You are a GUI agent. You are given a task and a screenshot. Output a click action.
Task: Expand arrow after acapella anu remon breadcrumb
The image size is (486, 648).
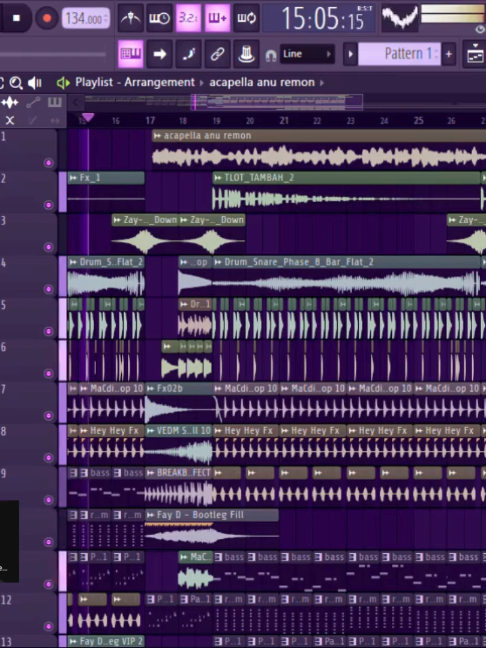(322, 83)
